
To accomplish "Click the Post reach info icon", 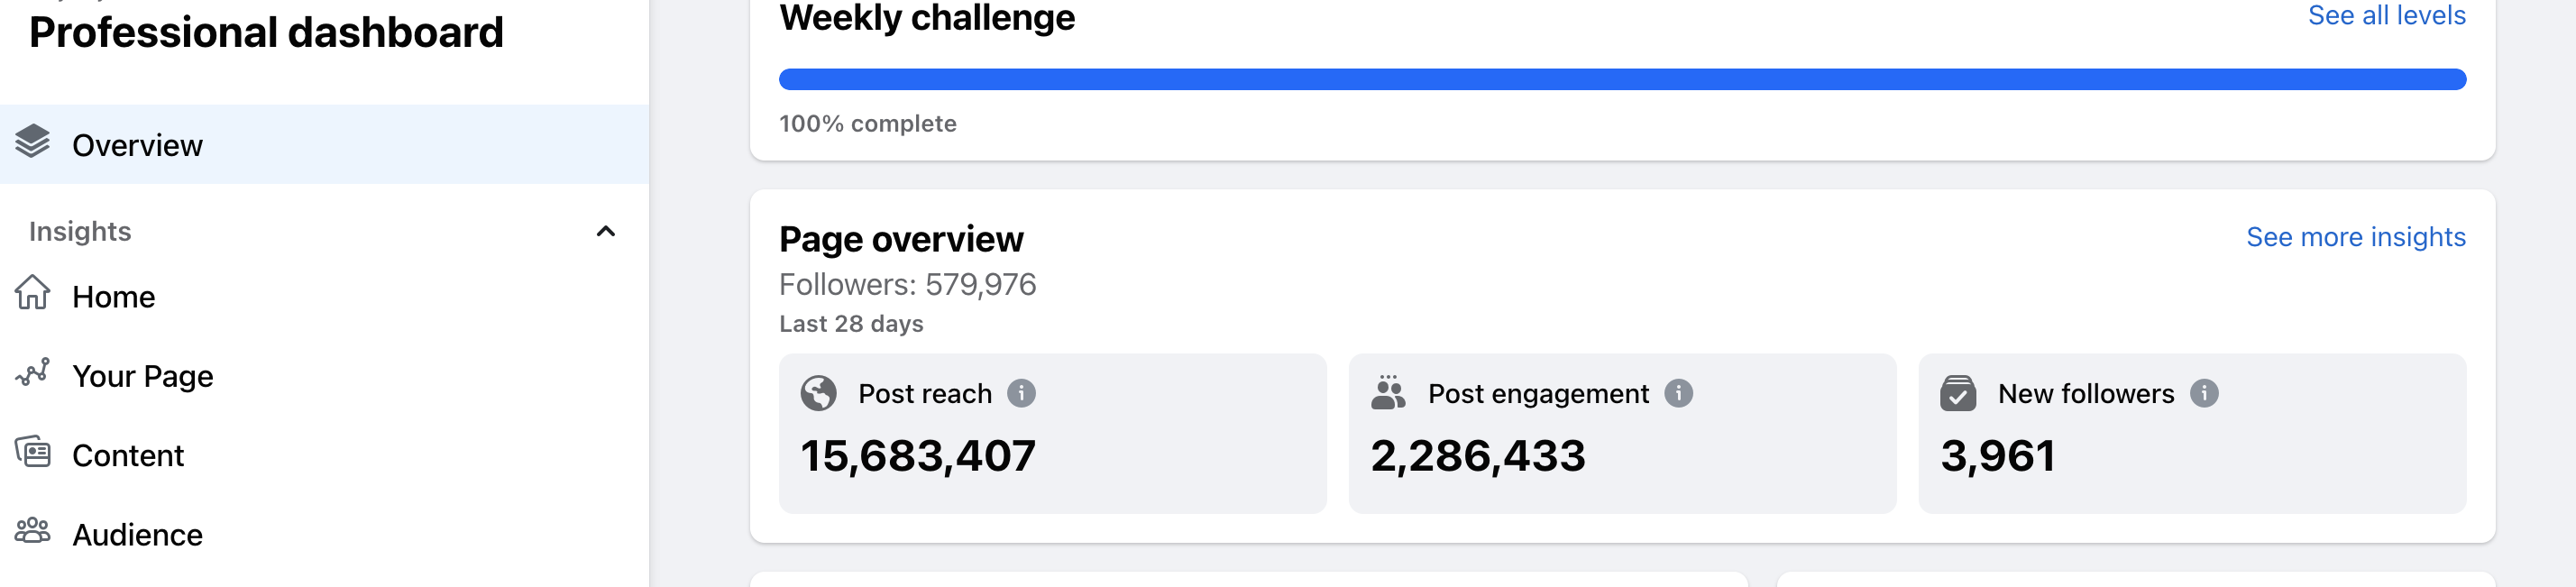I will (1021, 393).
